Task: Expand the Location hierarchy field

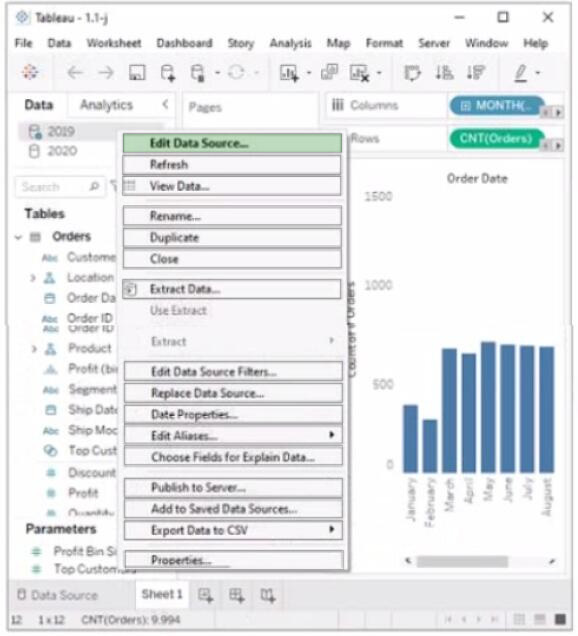Action: [x=33, y=278]
